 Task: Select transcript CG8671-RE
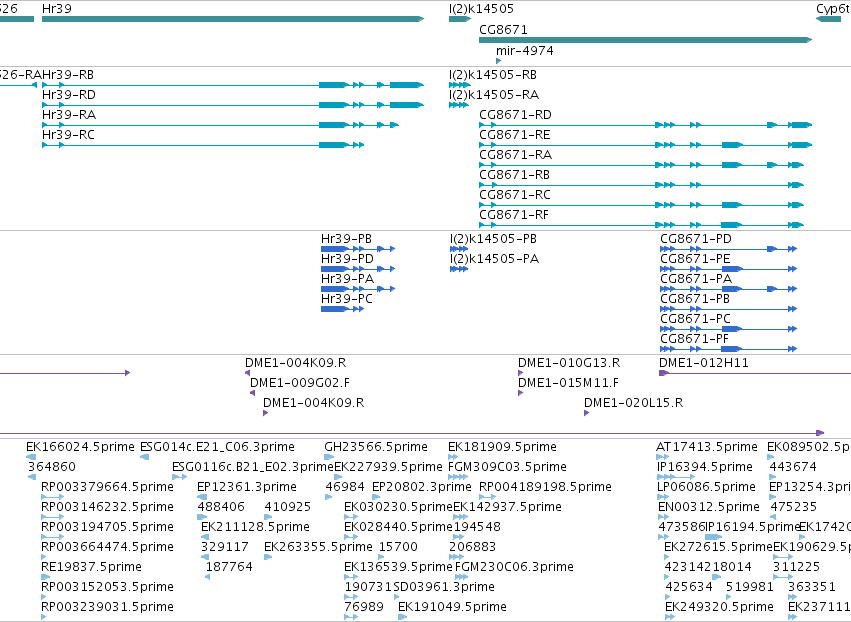(515, 135)
